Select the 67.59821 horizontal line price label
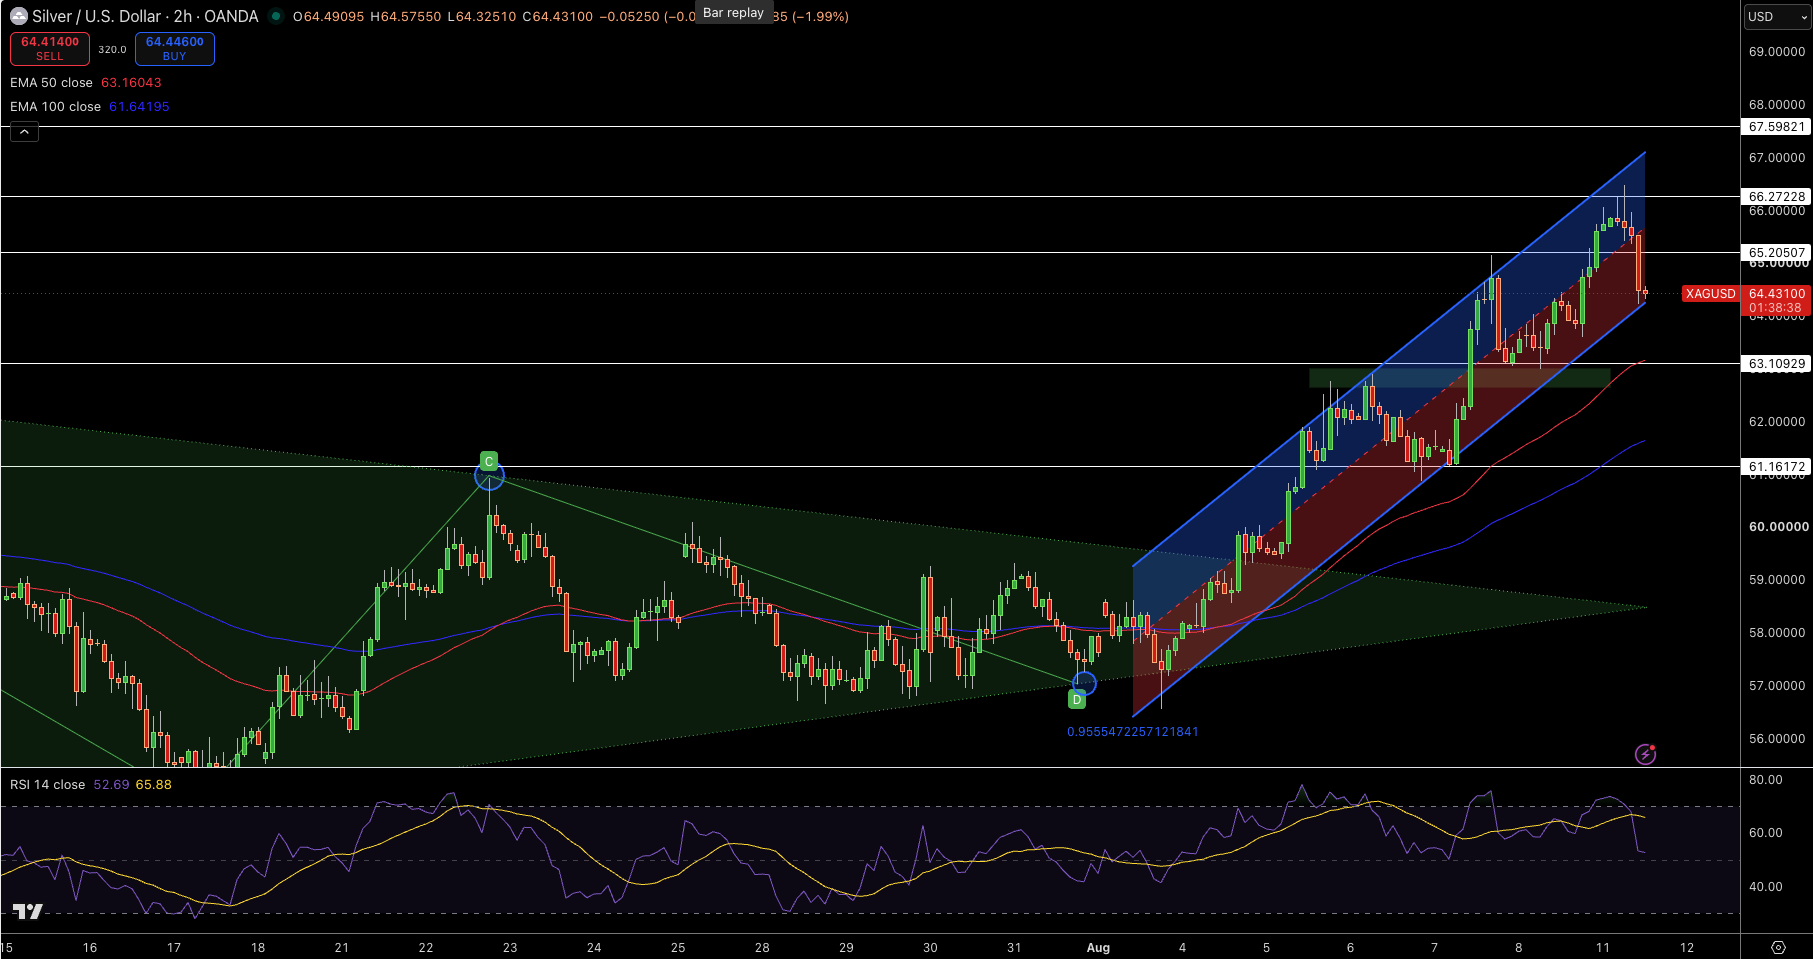1813x959 pixels. click(x=1777, y=127)
